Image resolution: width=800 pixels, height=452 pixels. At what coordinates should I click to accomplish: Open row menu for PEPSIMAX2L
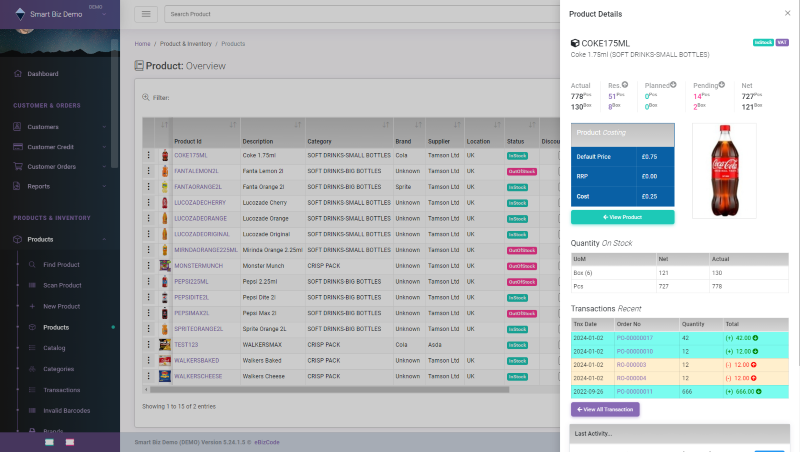pos(148,313)
